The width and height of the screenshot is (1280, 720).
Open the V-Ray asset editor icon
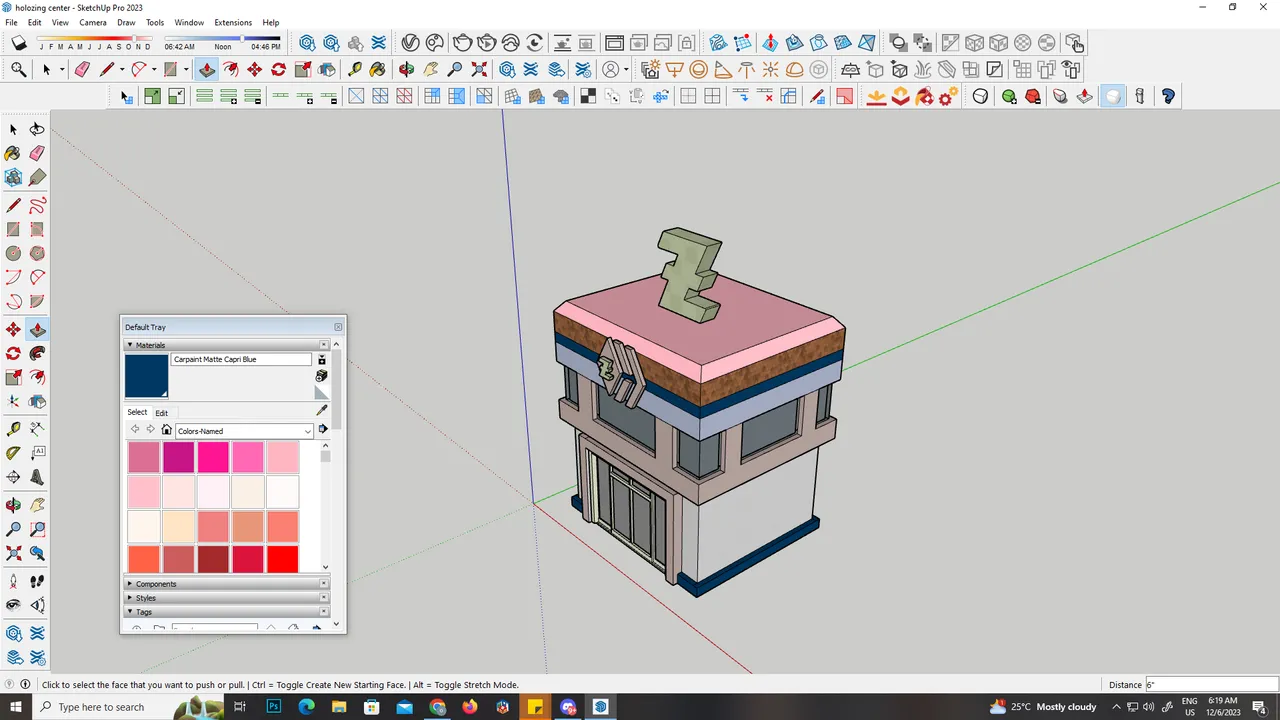[410, 43]
